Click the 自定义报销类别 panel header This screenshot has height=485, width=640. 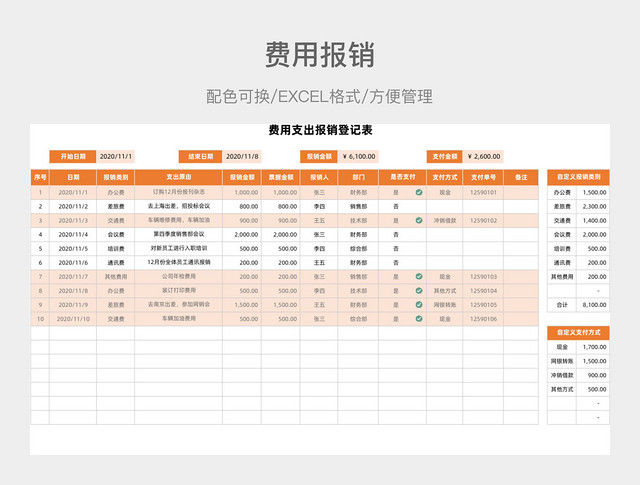(x=578, y=177)
